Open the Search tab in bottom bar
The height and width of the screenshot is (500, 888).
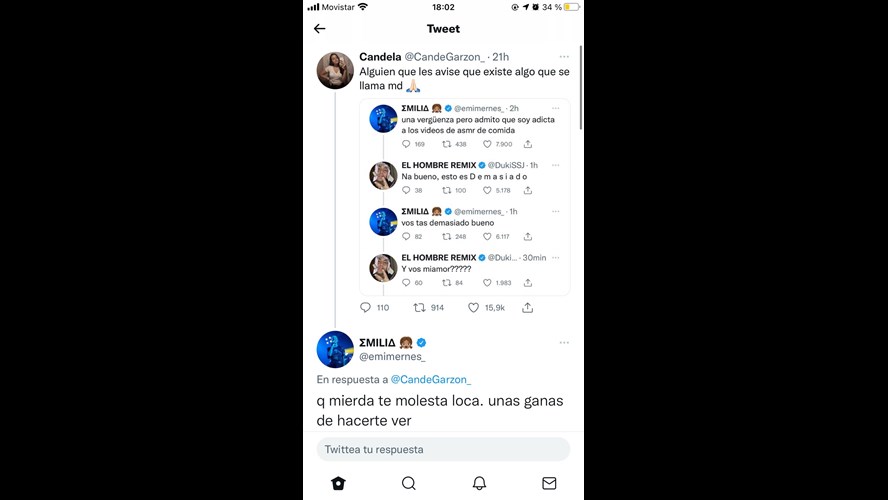pyautogui.click(x=408, y=483)
